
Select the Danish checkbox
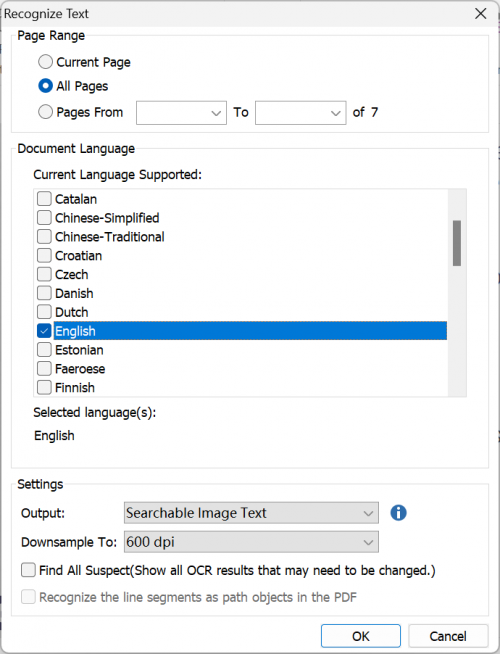click(44, 293)
